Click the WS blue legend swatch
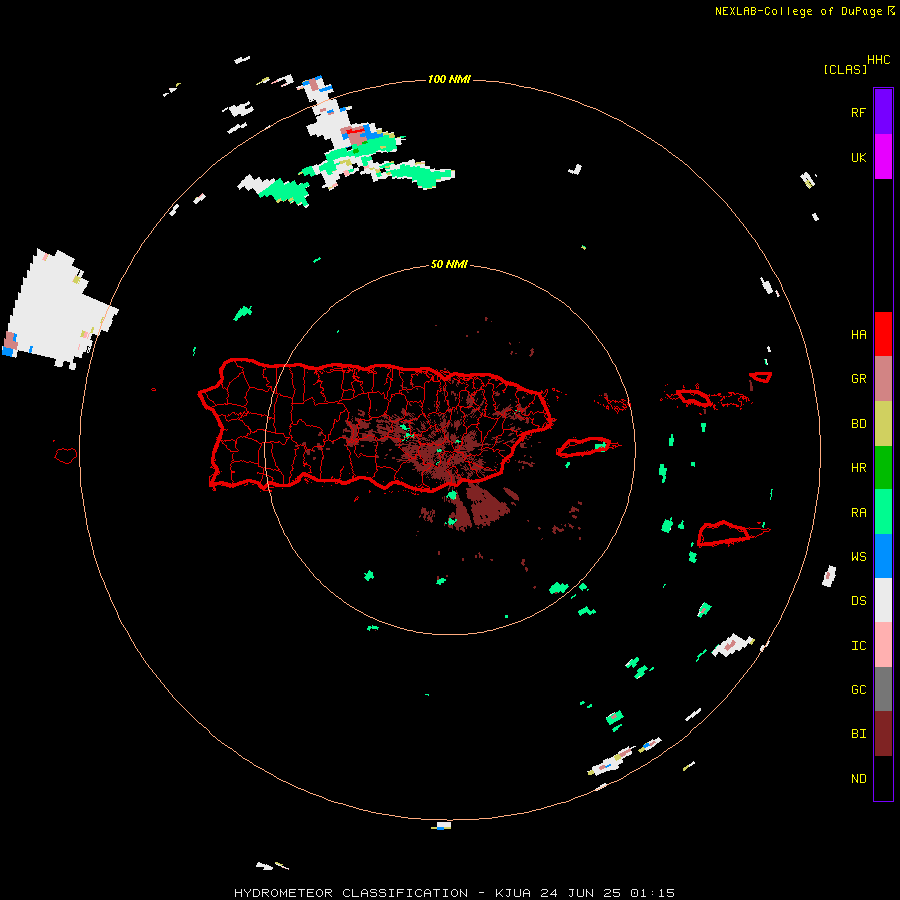The height and width of the screenshot is (900, 900). click(x=883, y=556)
